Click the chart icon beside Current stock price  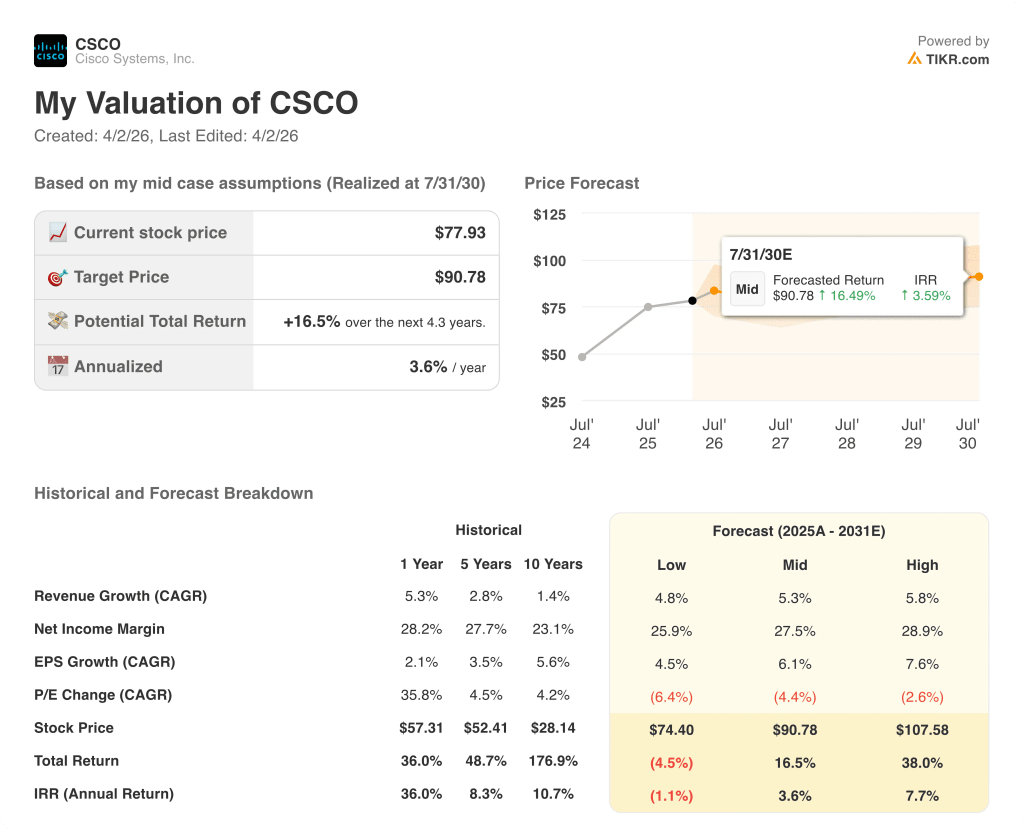tap(59, 232)
